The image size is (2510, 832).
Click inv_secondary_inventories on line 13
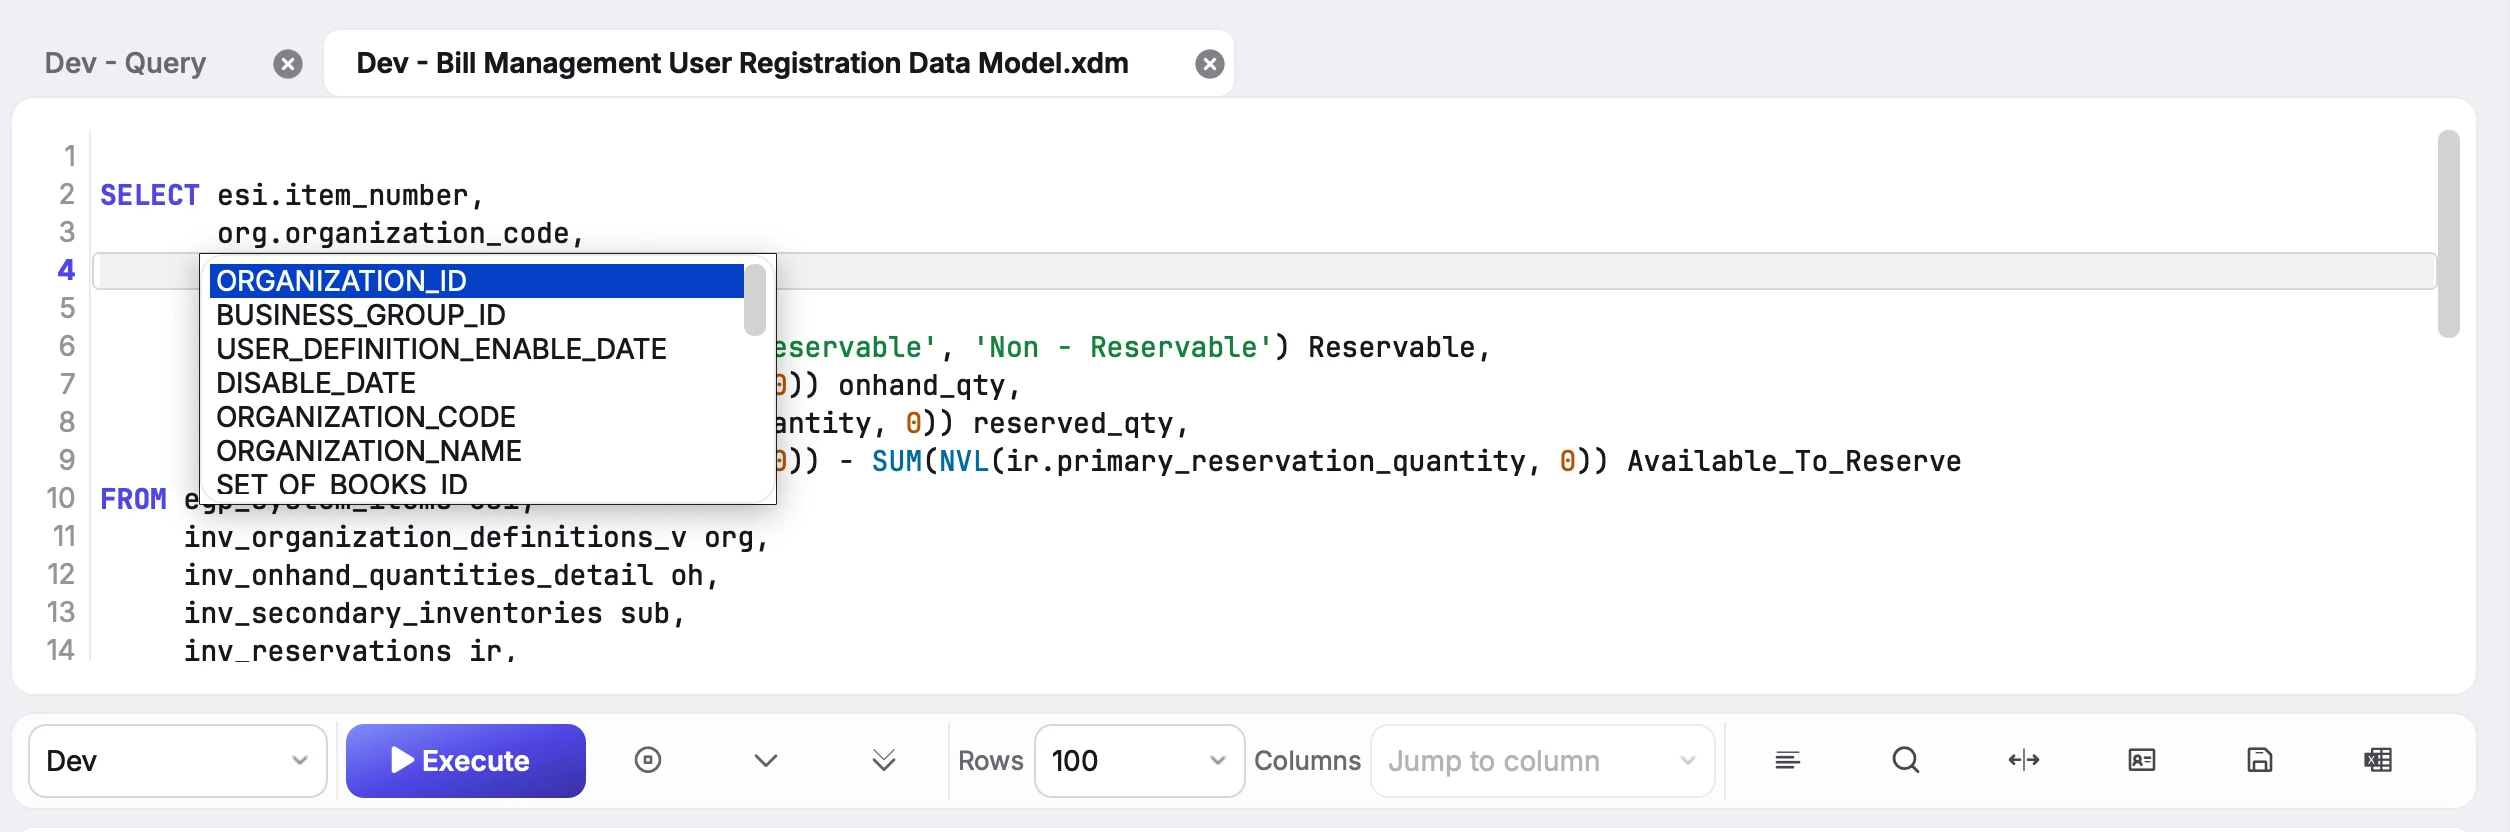point(393,613)
